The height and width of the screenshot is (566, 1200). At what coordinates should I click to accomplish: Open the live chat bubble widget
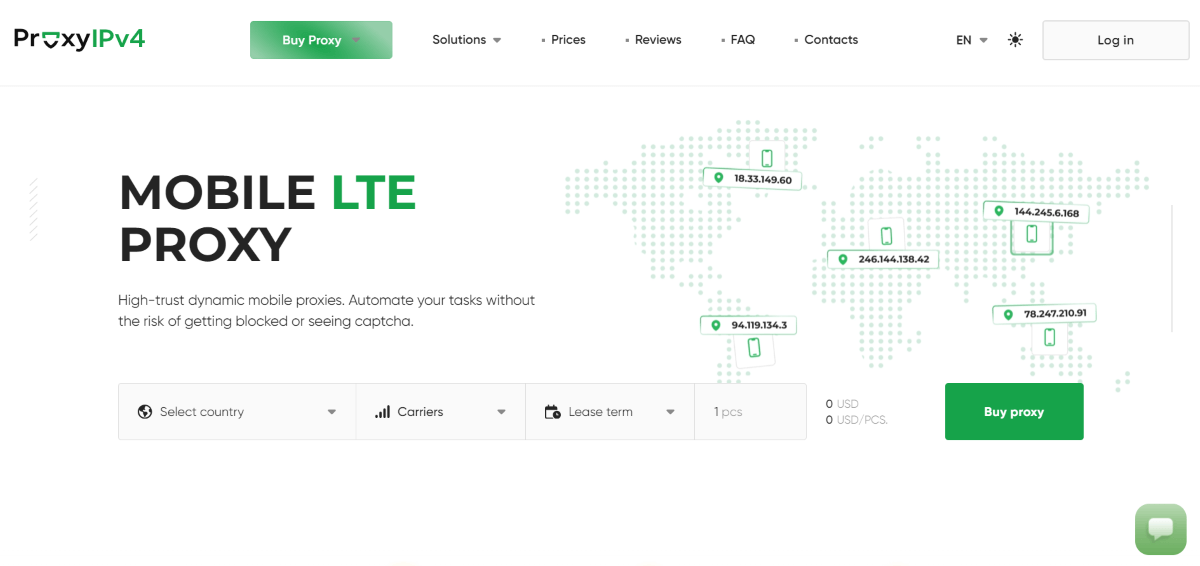point(1160,529)
